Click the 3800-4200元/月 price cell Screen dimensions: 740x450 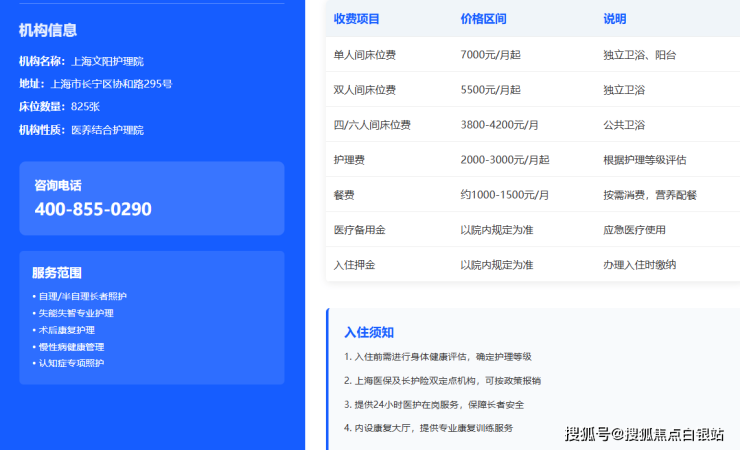499,125
